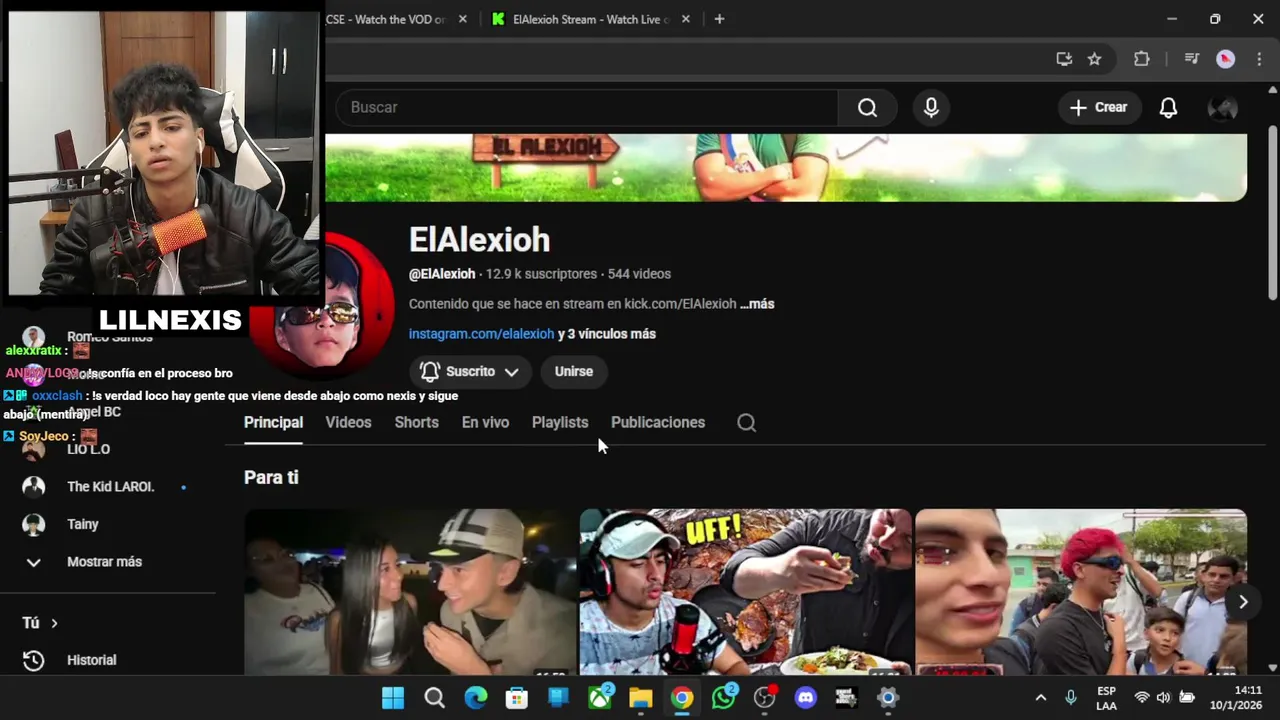
Task: Open The Kid LAROI. subscription
Action: 108,487
